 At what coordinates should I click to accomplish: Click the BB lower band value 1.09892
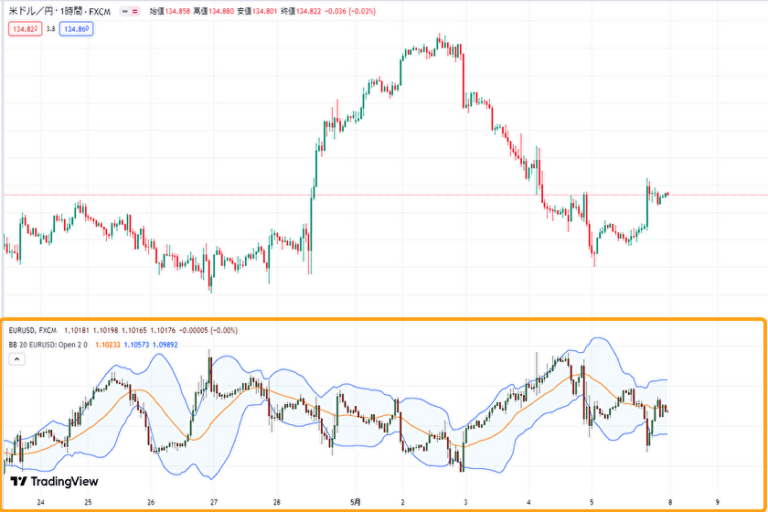click(167, 343)
